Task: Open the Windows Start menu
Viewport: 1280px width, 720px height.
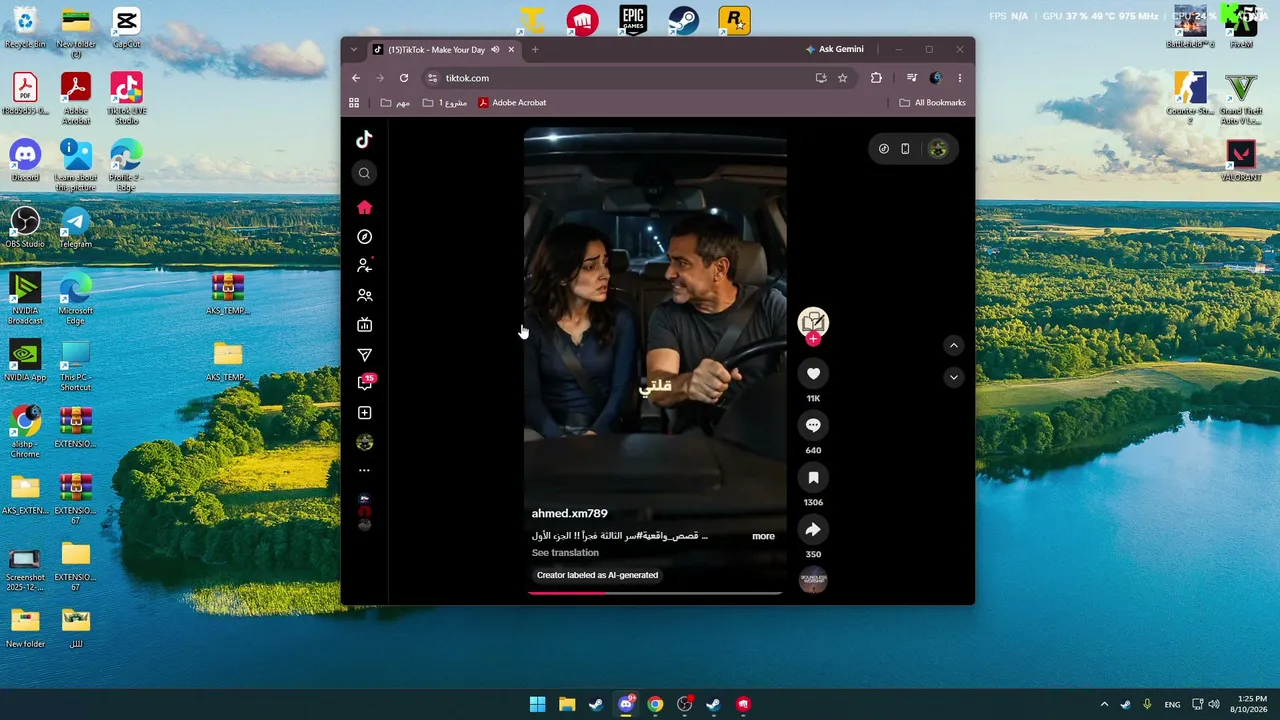Action: 537,704
